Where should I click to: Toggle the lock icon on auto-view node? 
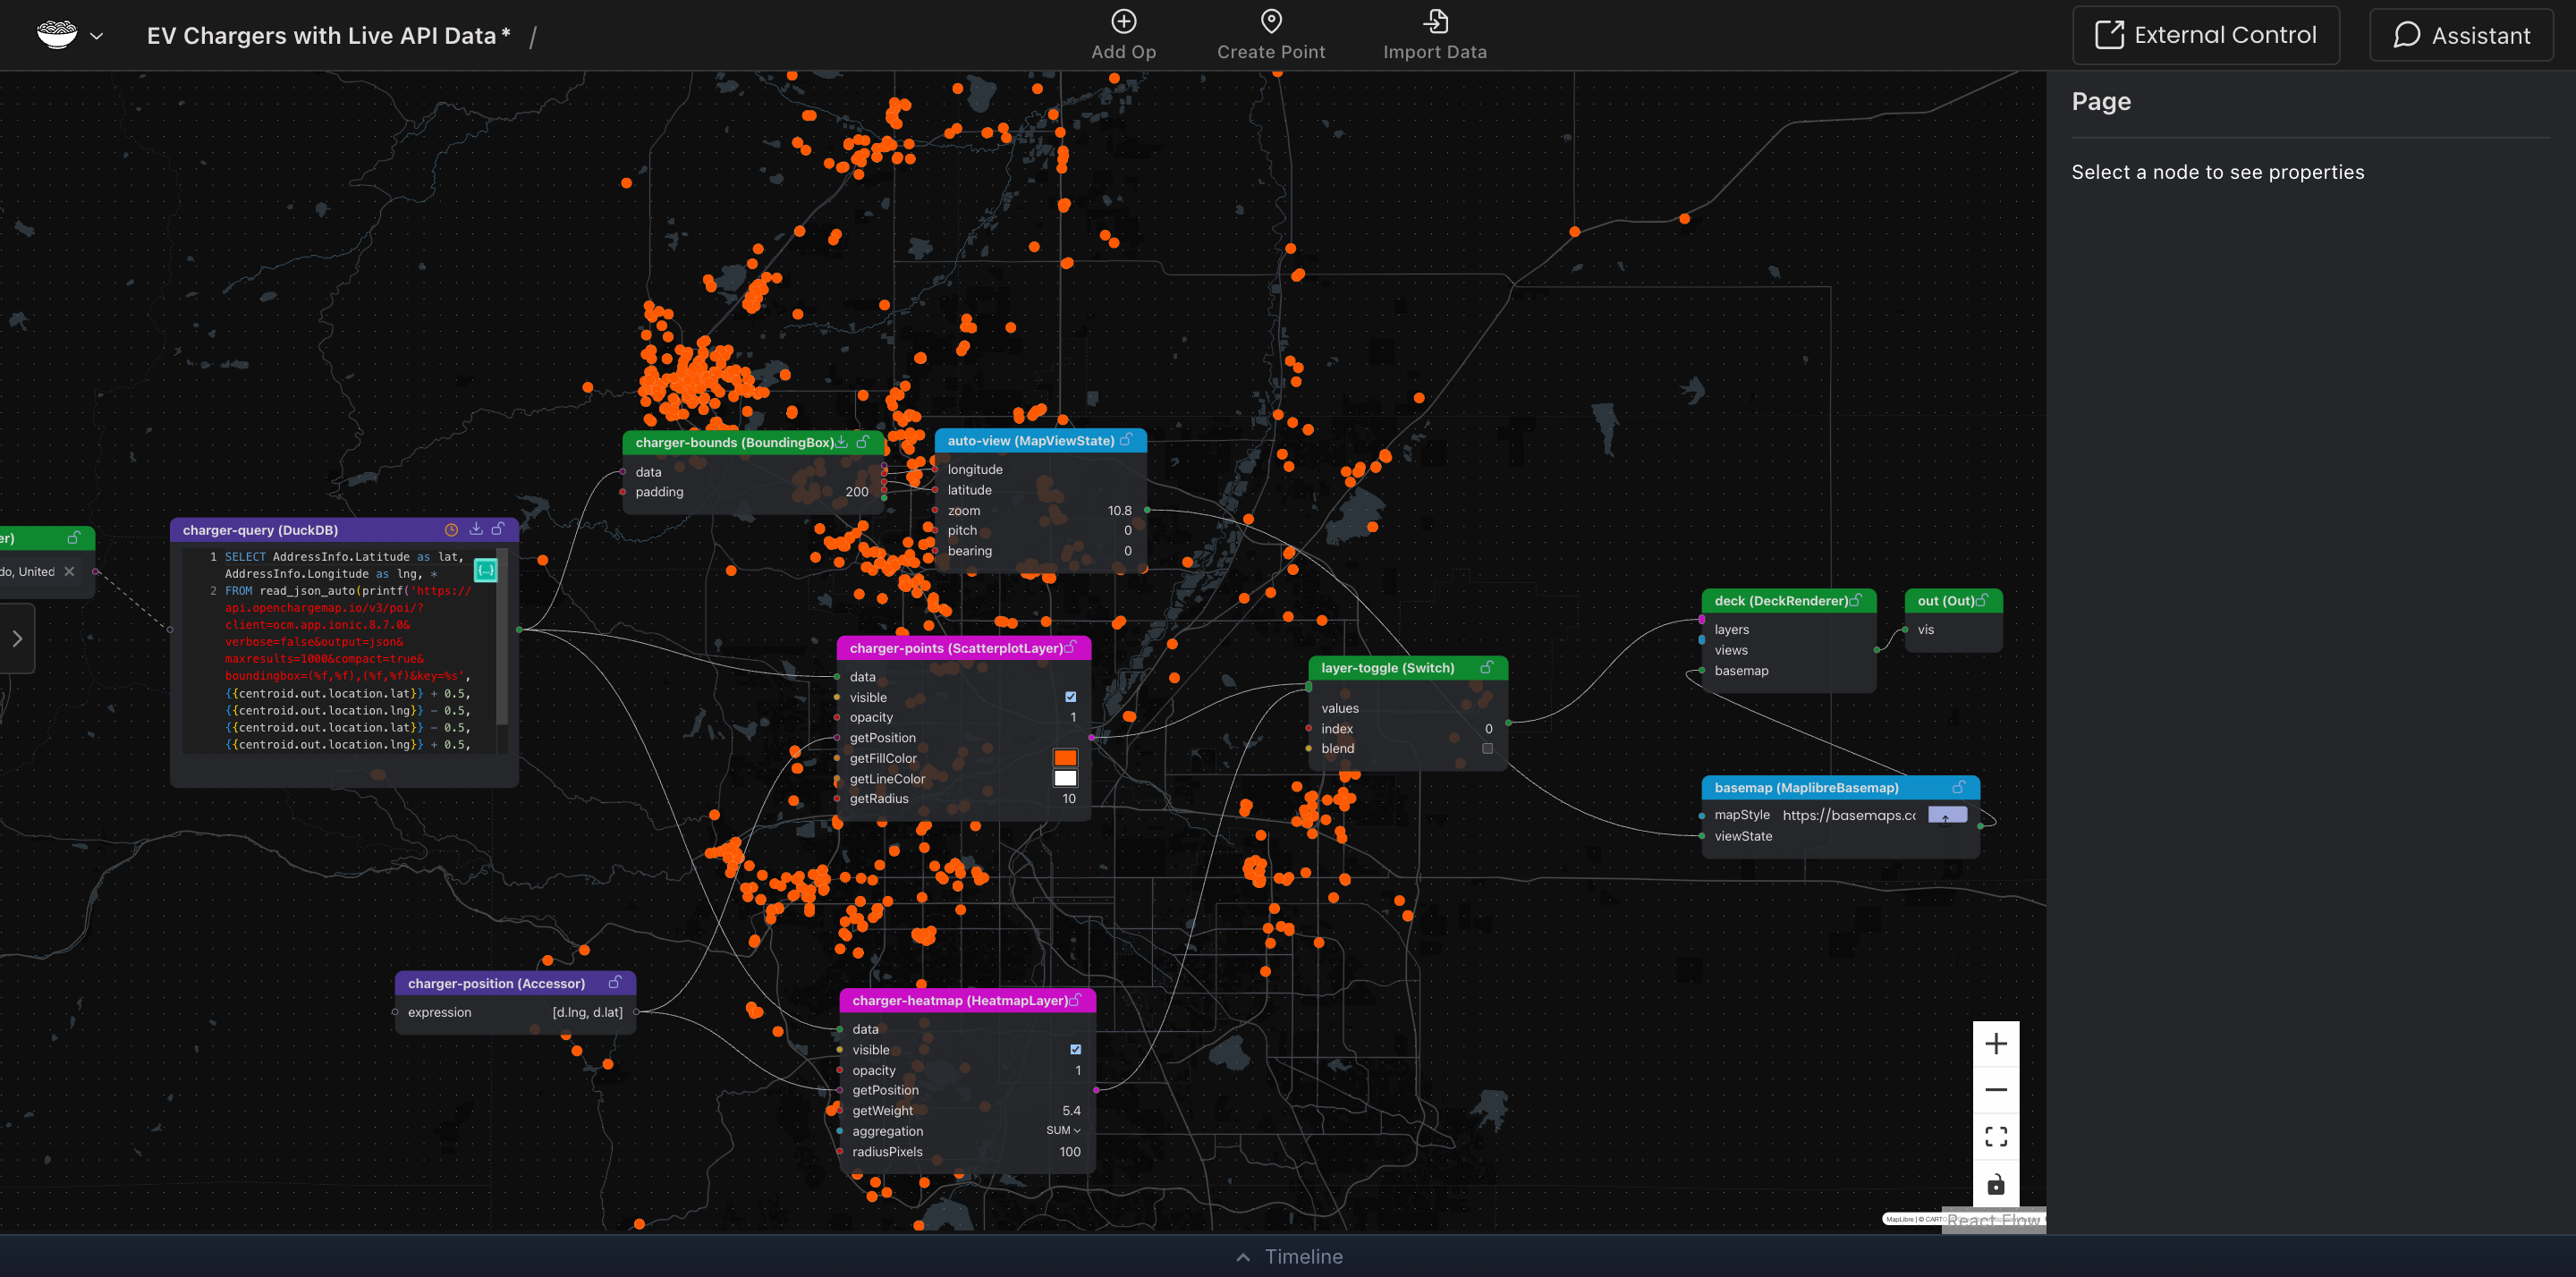tap(1126, 440)
